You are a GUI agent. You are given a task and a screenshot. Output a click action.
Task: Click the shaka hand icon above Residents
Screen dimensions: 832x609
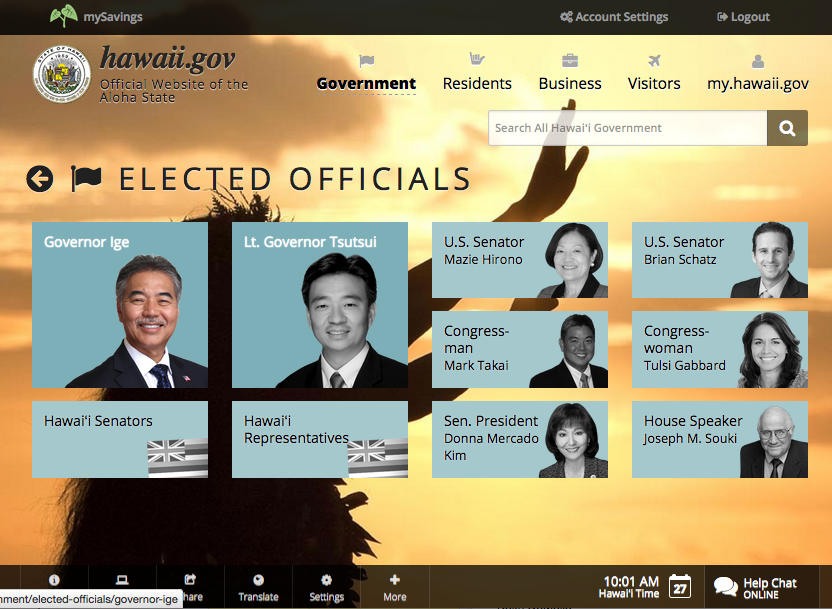[x=477, y=59]
